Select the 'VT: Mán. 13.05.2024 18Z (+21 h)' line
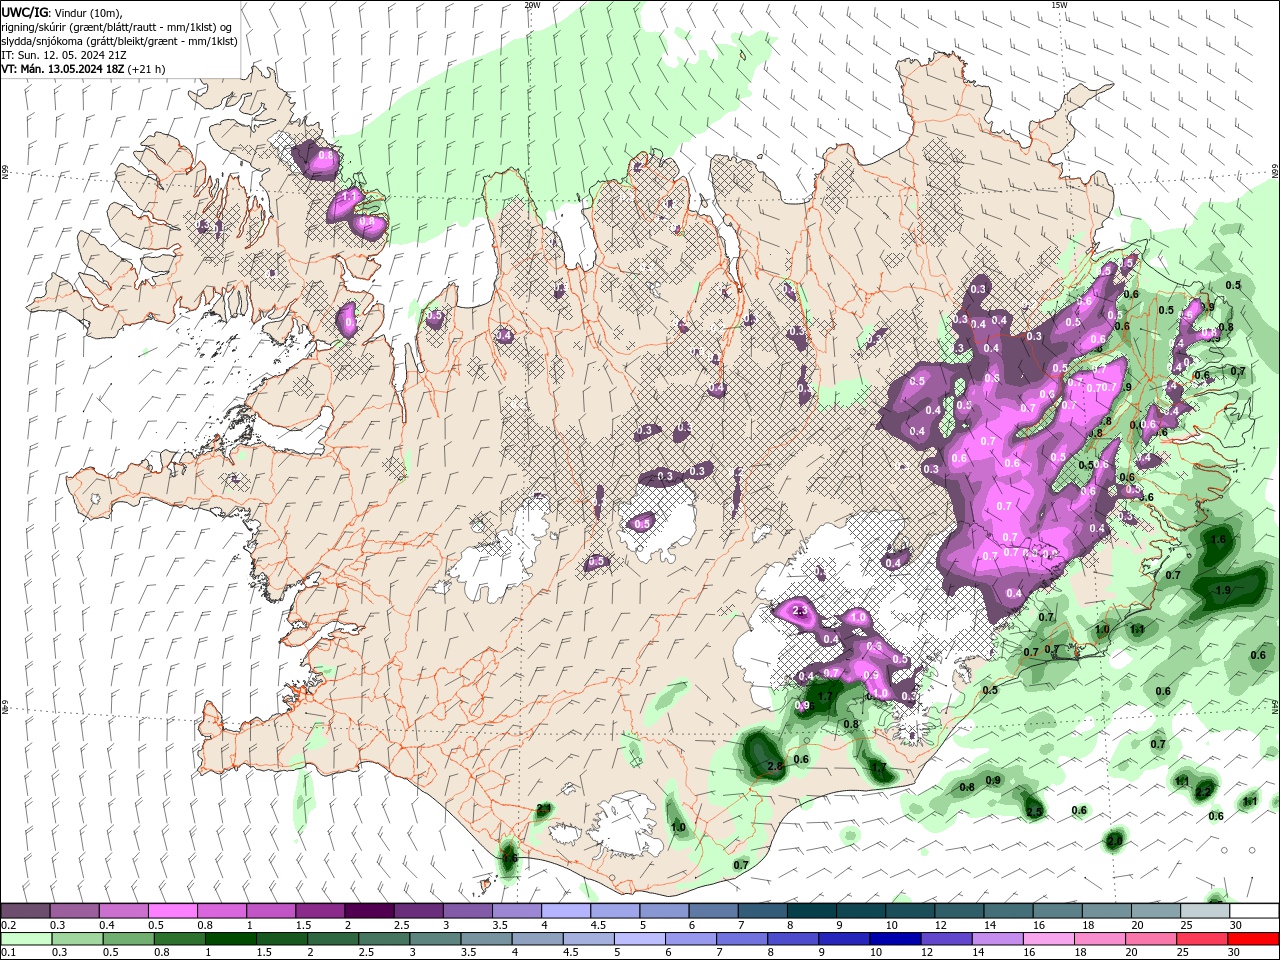Image resolution: width=1280 pixels, height=960 pixels. (x=84, y=69)
